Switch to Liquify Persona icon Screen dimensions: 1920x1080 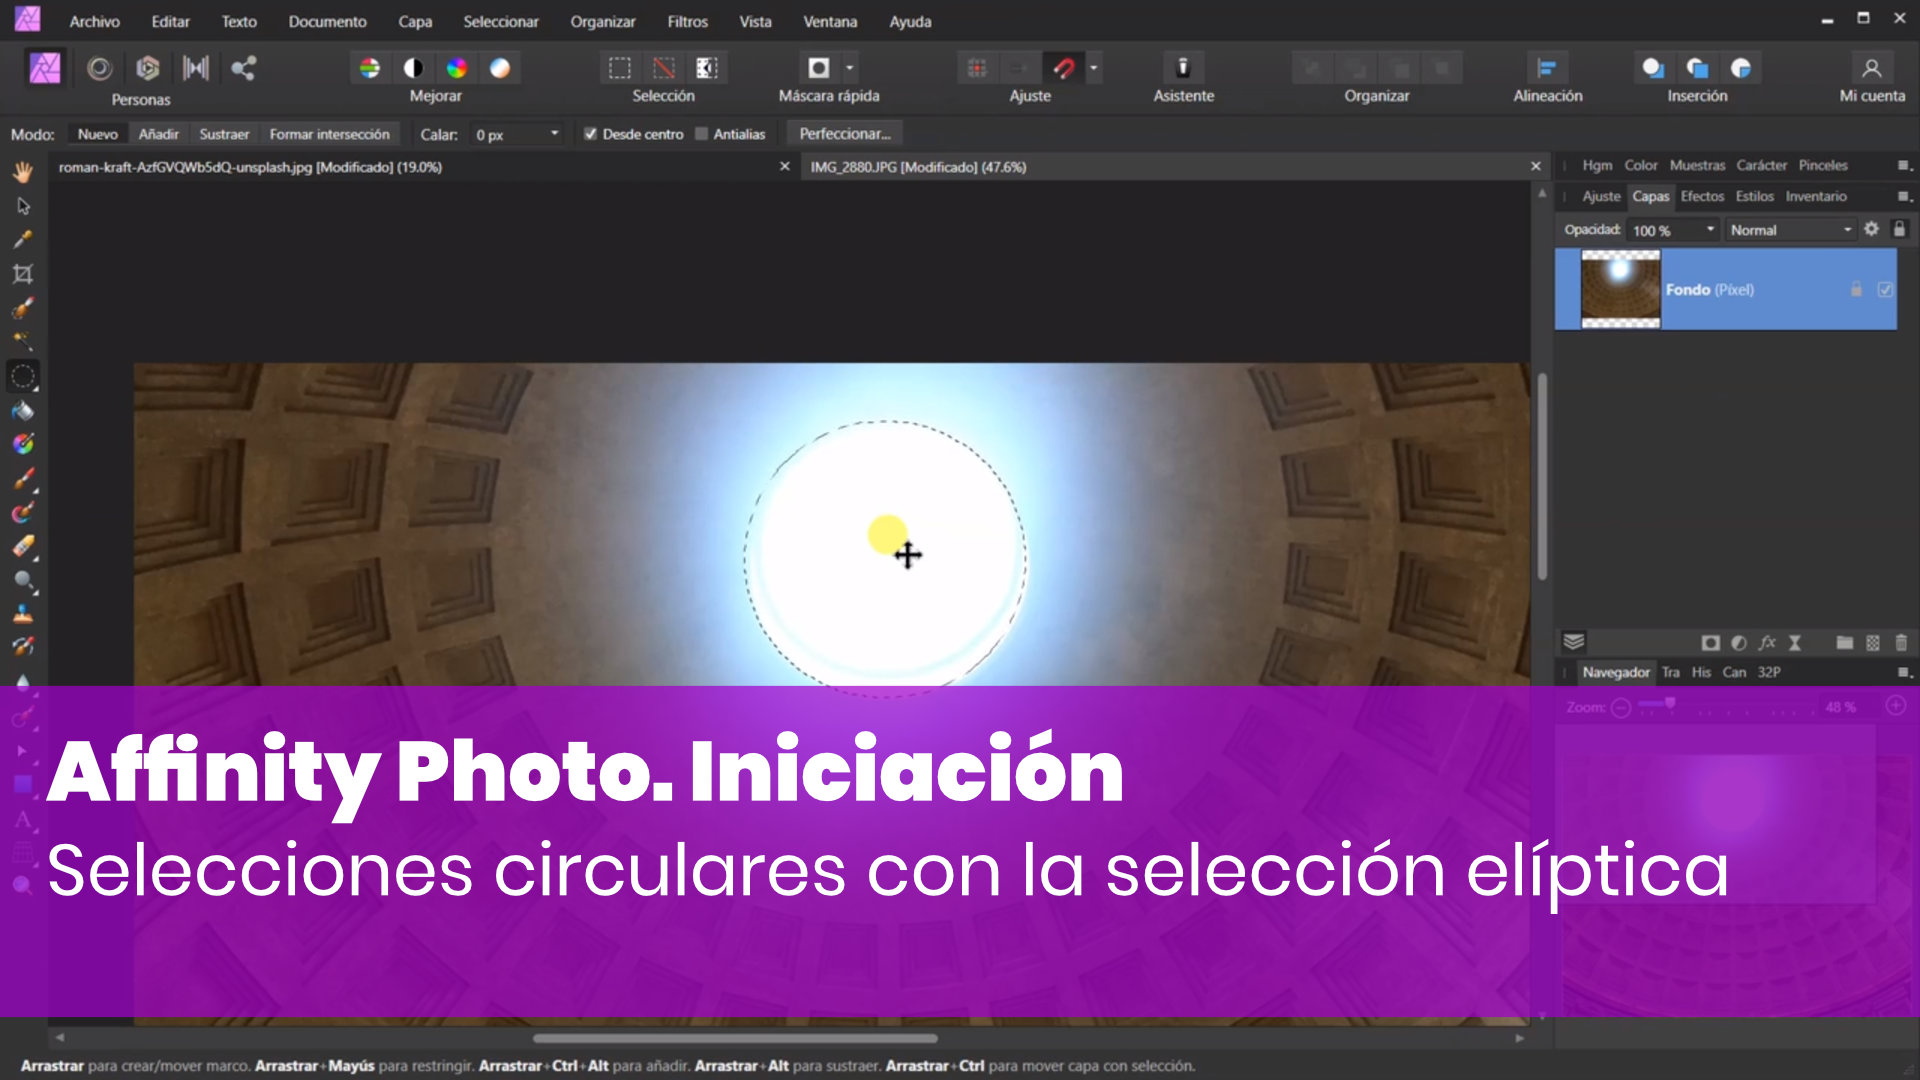pos(99,68)
